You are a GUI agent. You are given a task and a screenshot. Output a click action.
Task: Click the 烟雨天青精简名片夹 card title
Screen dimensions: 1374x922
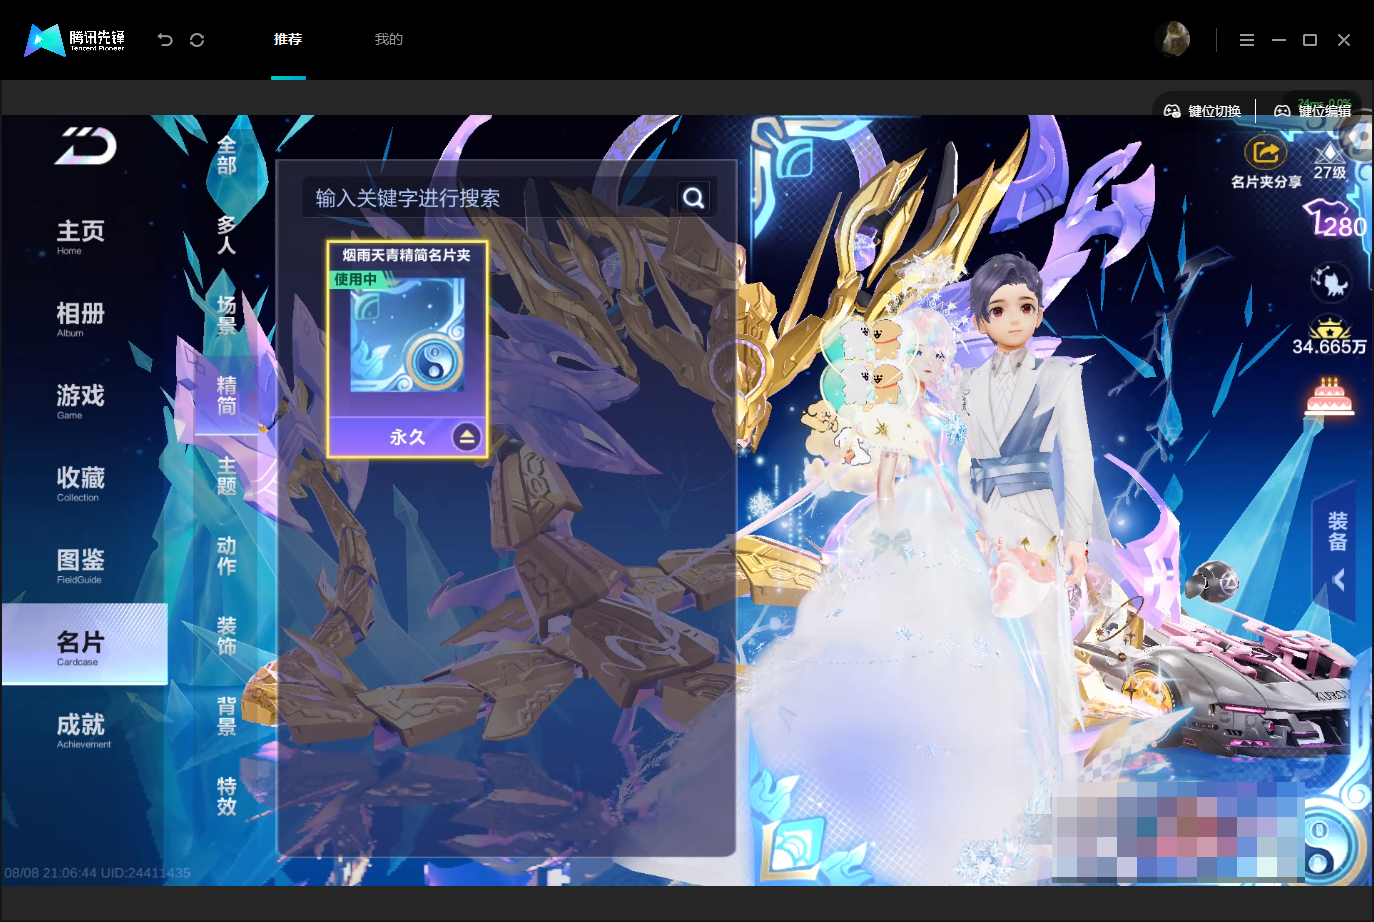(x=407, y=255)
